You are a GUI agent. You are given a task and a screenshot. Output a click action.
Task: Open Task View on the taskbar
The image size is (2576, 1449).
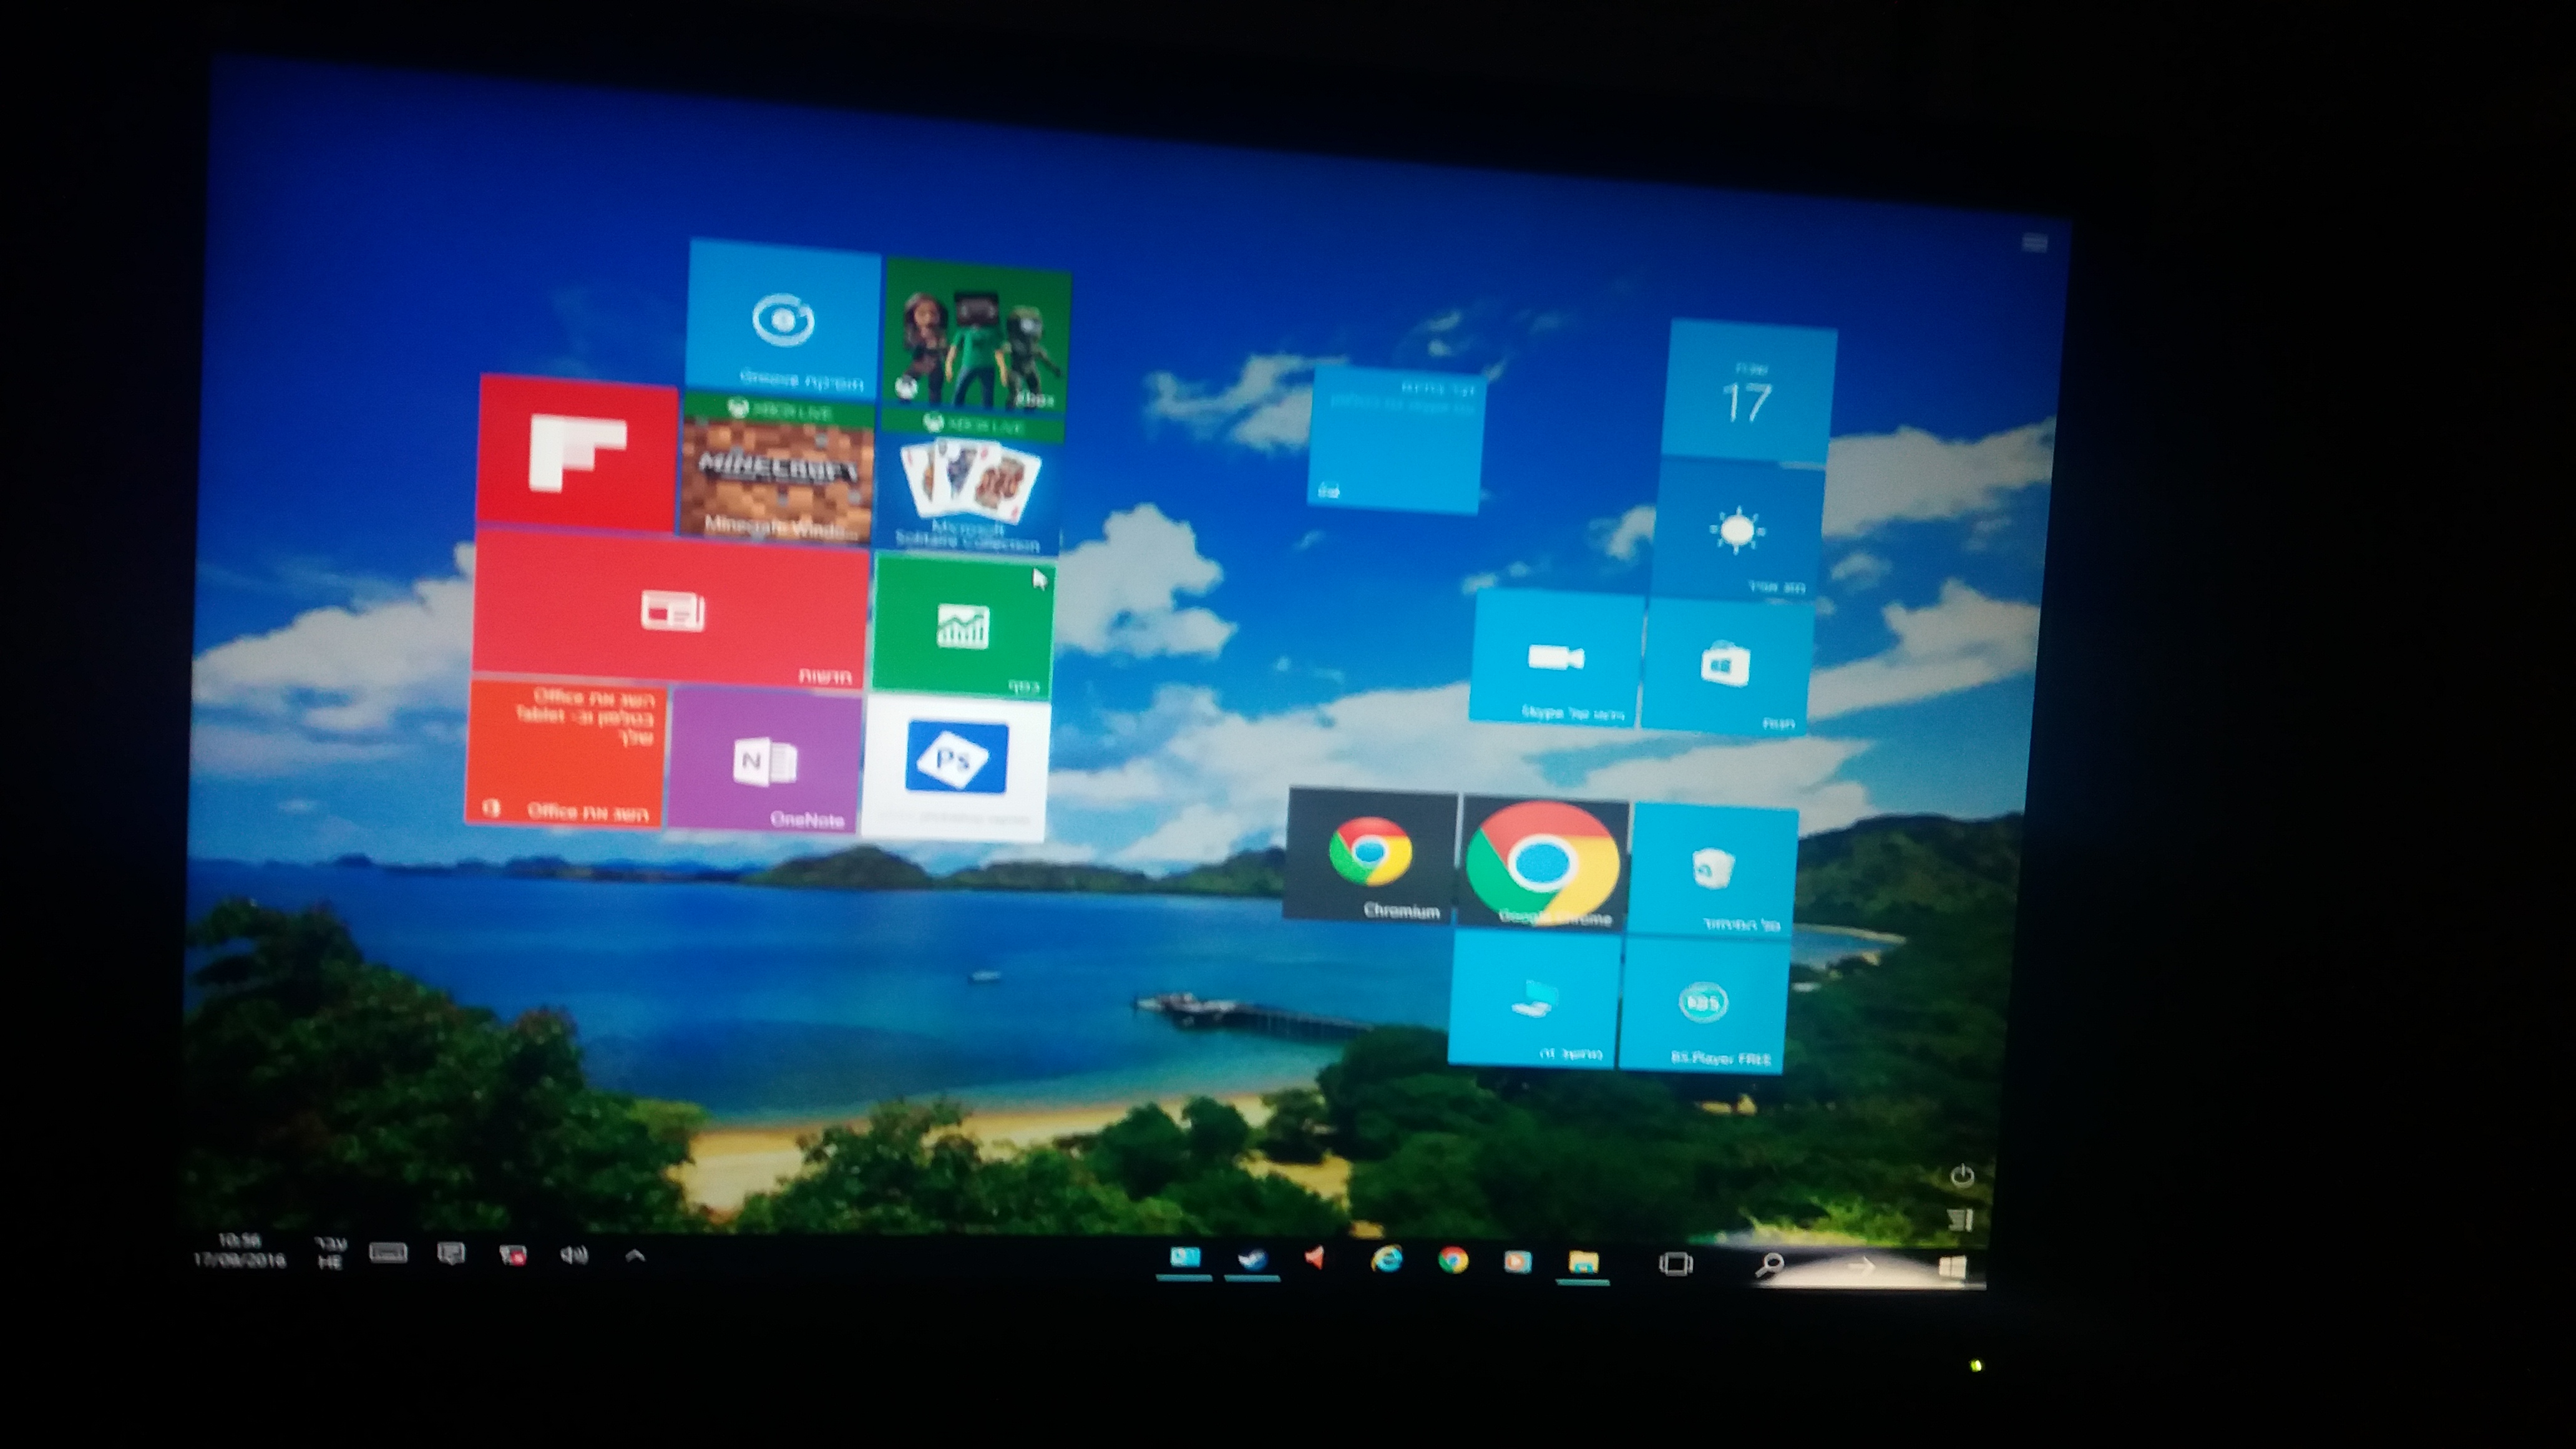(x=1676, y=1264)
